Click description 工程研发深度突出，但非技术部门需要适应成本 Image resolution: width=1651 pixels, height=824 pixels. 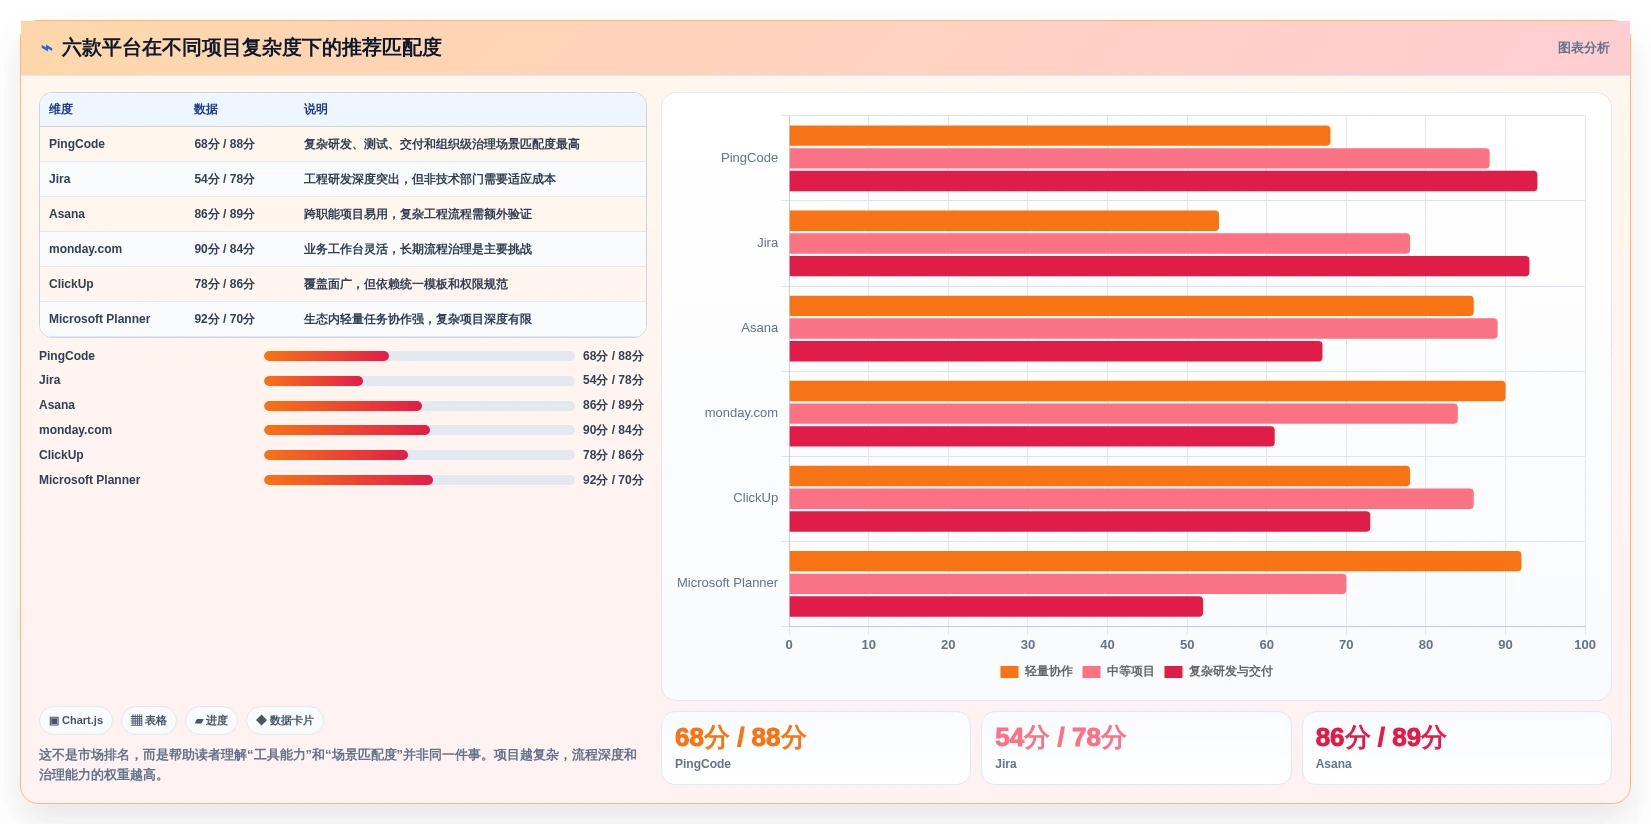(x=430, y=179)
